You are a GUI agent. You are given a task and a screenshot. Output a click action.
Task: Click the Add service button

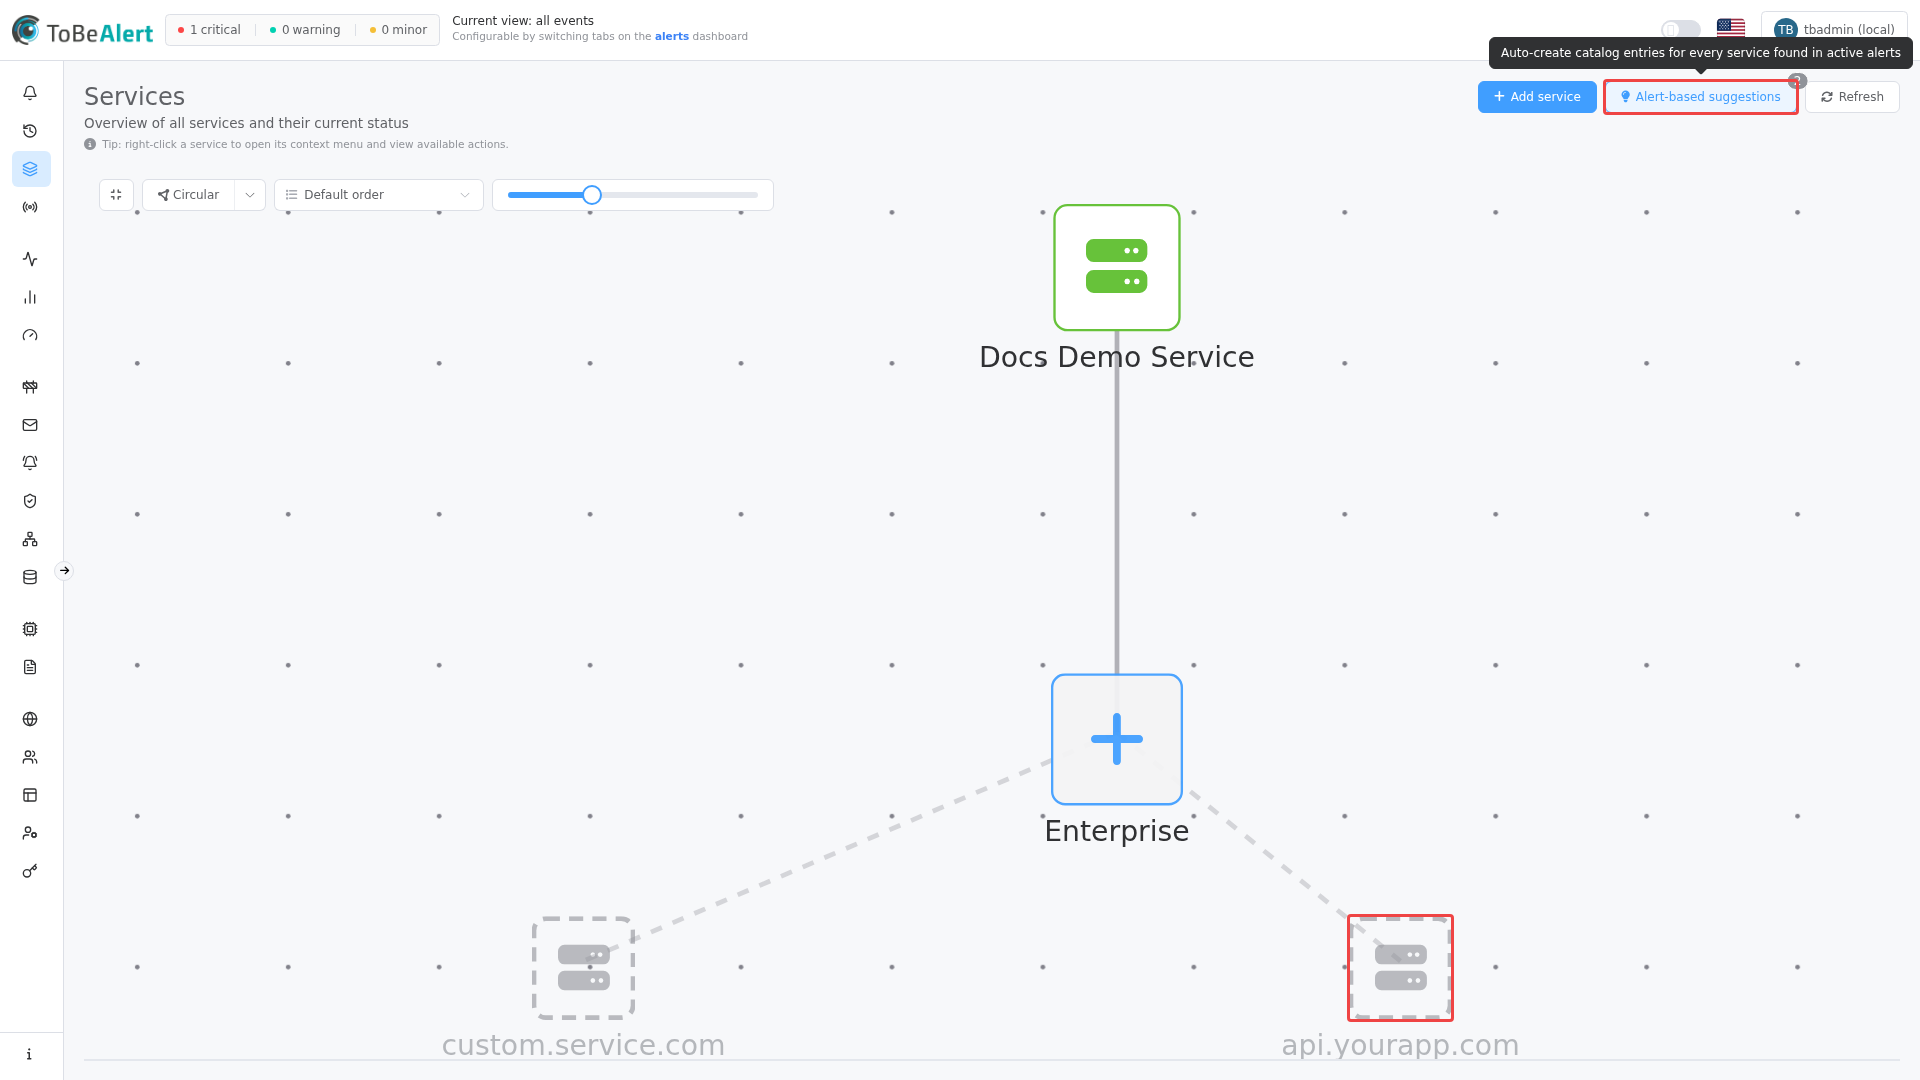(x=1537, y=97)
